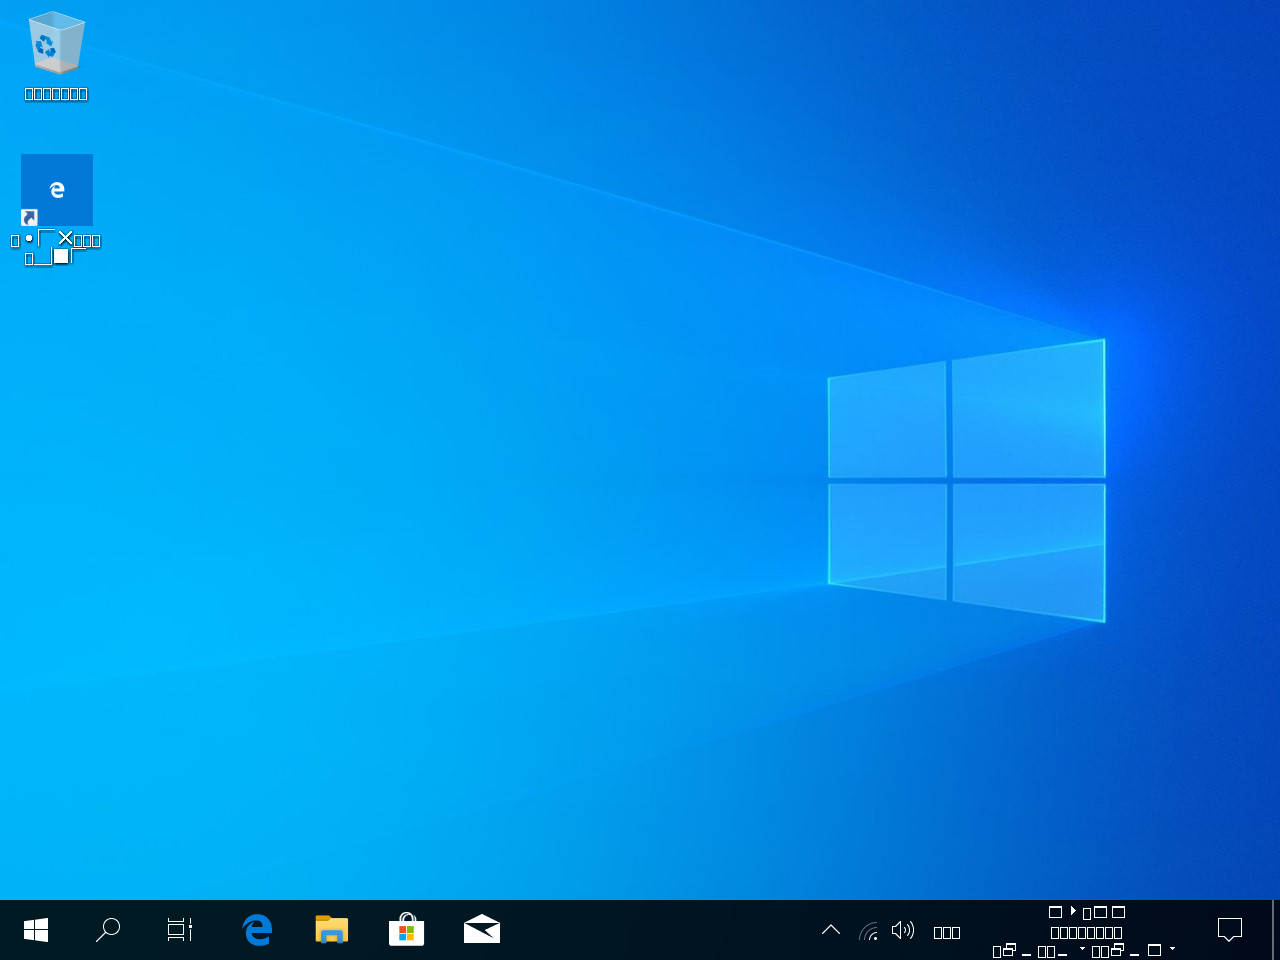The image size is (1280, 960).
Task: Select the Recycle Bin desktop icon
Action: coord(56,56)
